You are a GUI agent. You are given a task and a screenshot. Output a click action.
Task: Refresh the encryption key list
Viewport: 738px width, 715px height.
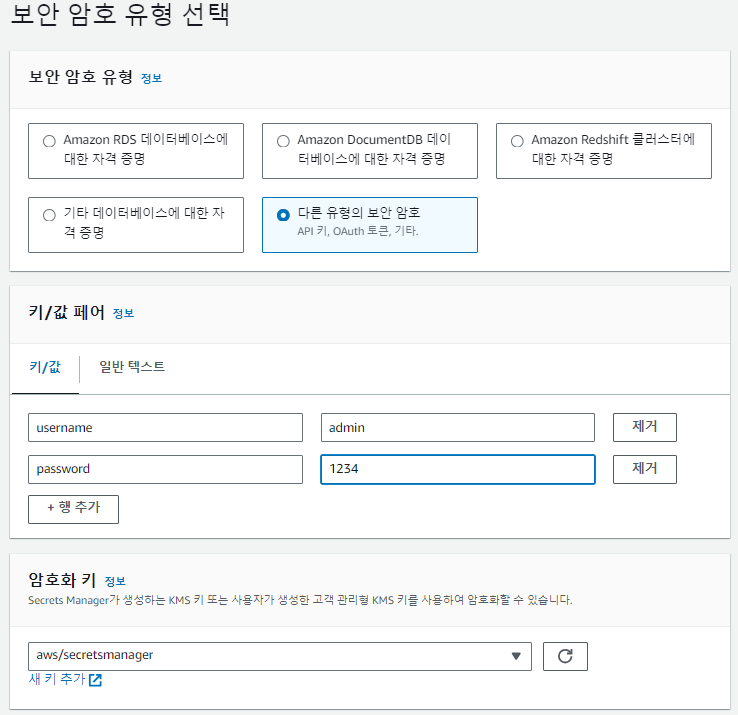[565, 656]
